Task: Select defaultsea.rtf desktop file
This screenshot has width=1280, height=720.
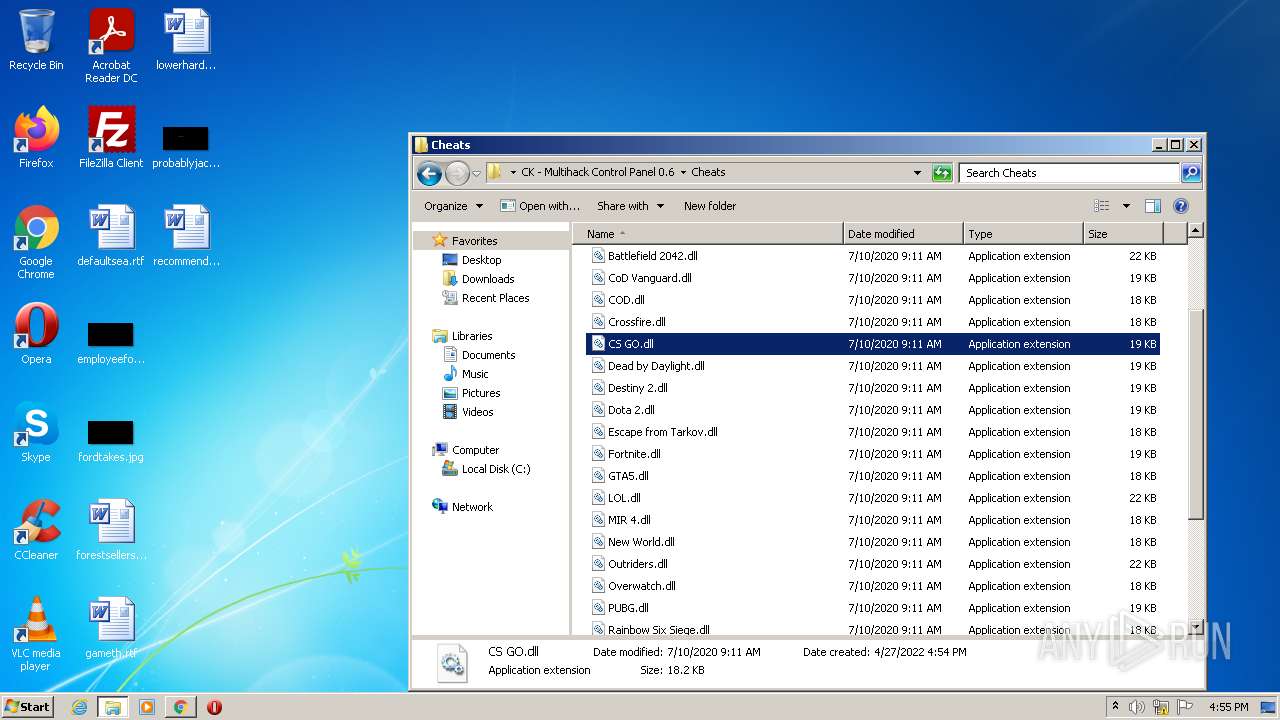Action: click(x=111, y=236)
